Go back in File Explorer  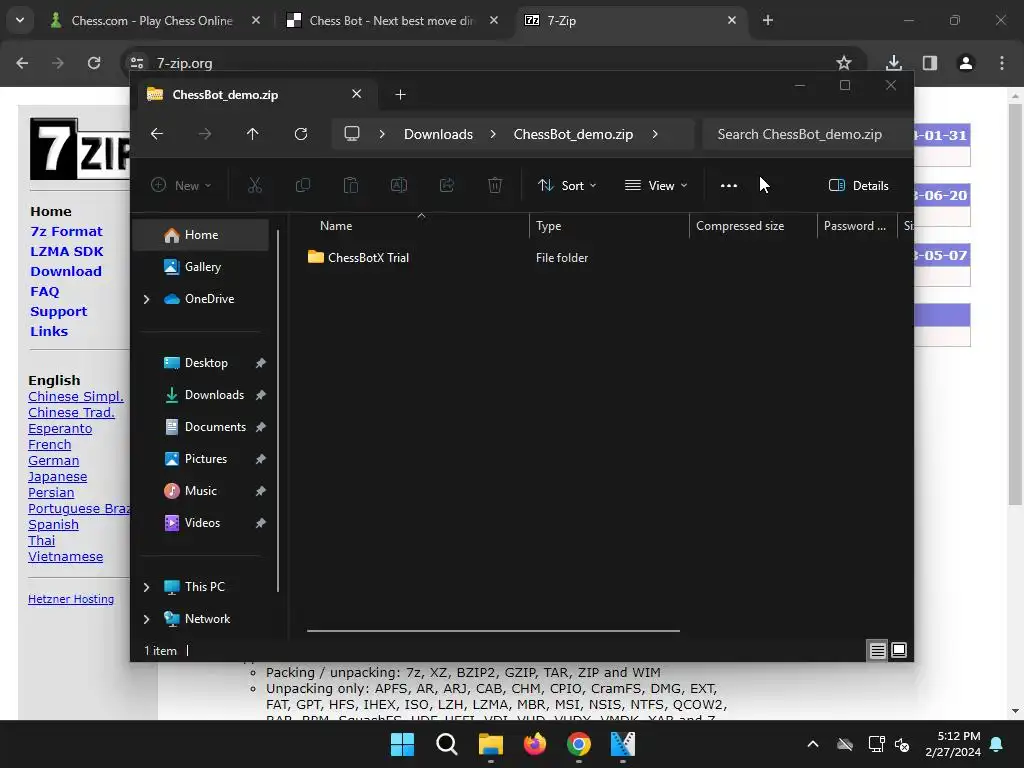(157, 134)
